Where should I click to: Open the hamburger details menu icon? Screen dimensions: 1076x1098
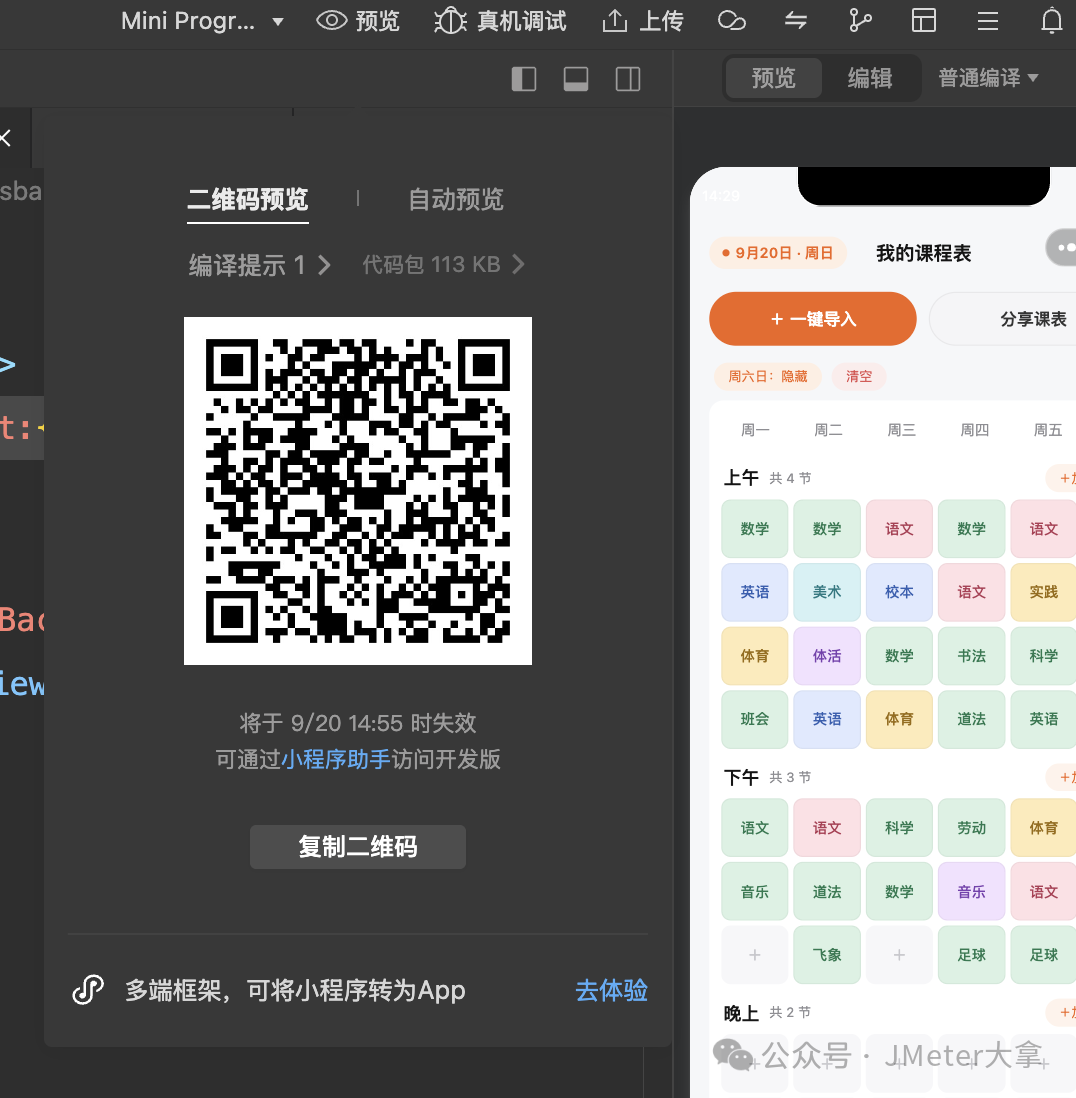tap(988, 21)
